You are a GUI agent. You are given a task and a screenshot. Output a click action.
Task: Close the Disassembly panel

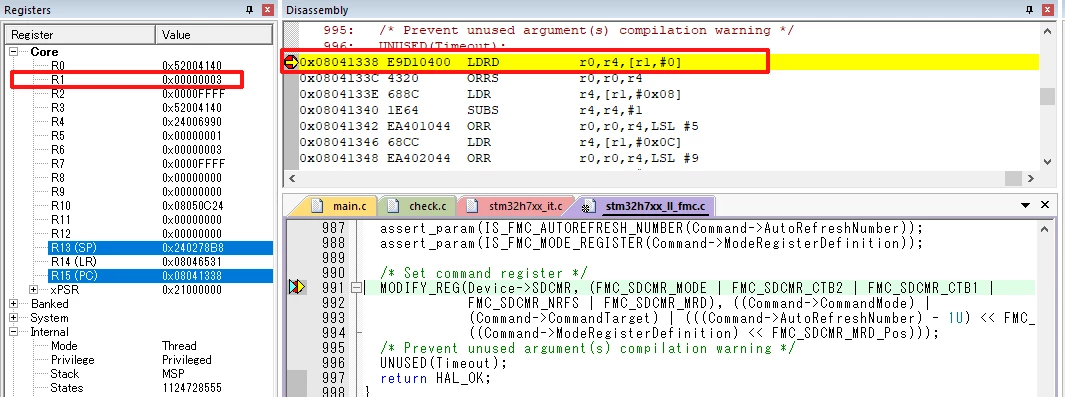click(1049, 10)
